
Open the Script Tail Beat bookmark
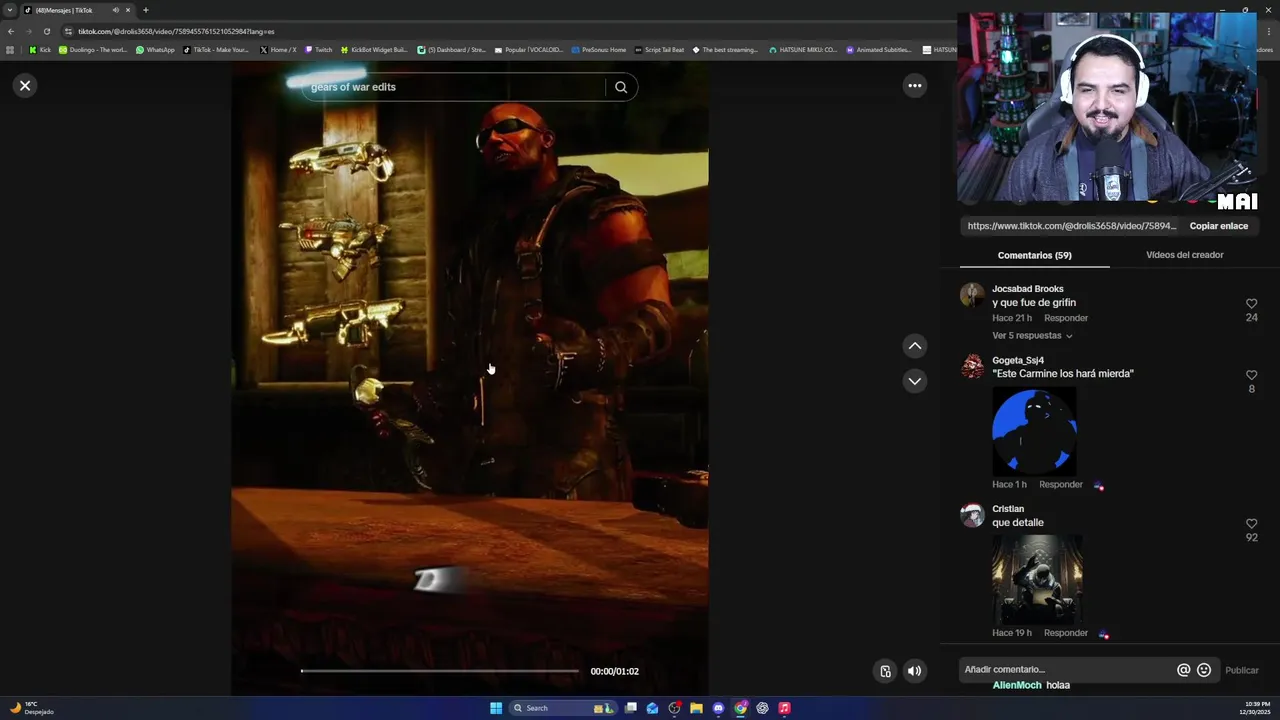[660, 50]
